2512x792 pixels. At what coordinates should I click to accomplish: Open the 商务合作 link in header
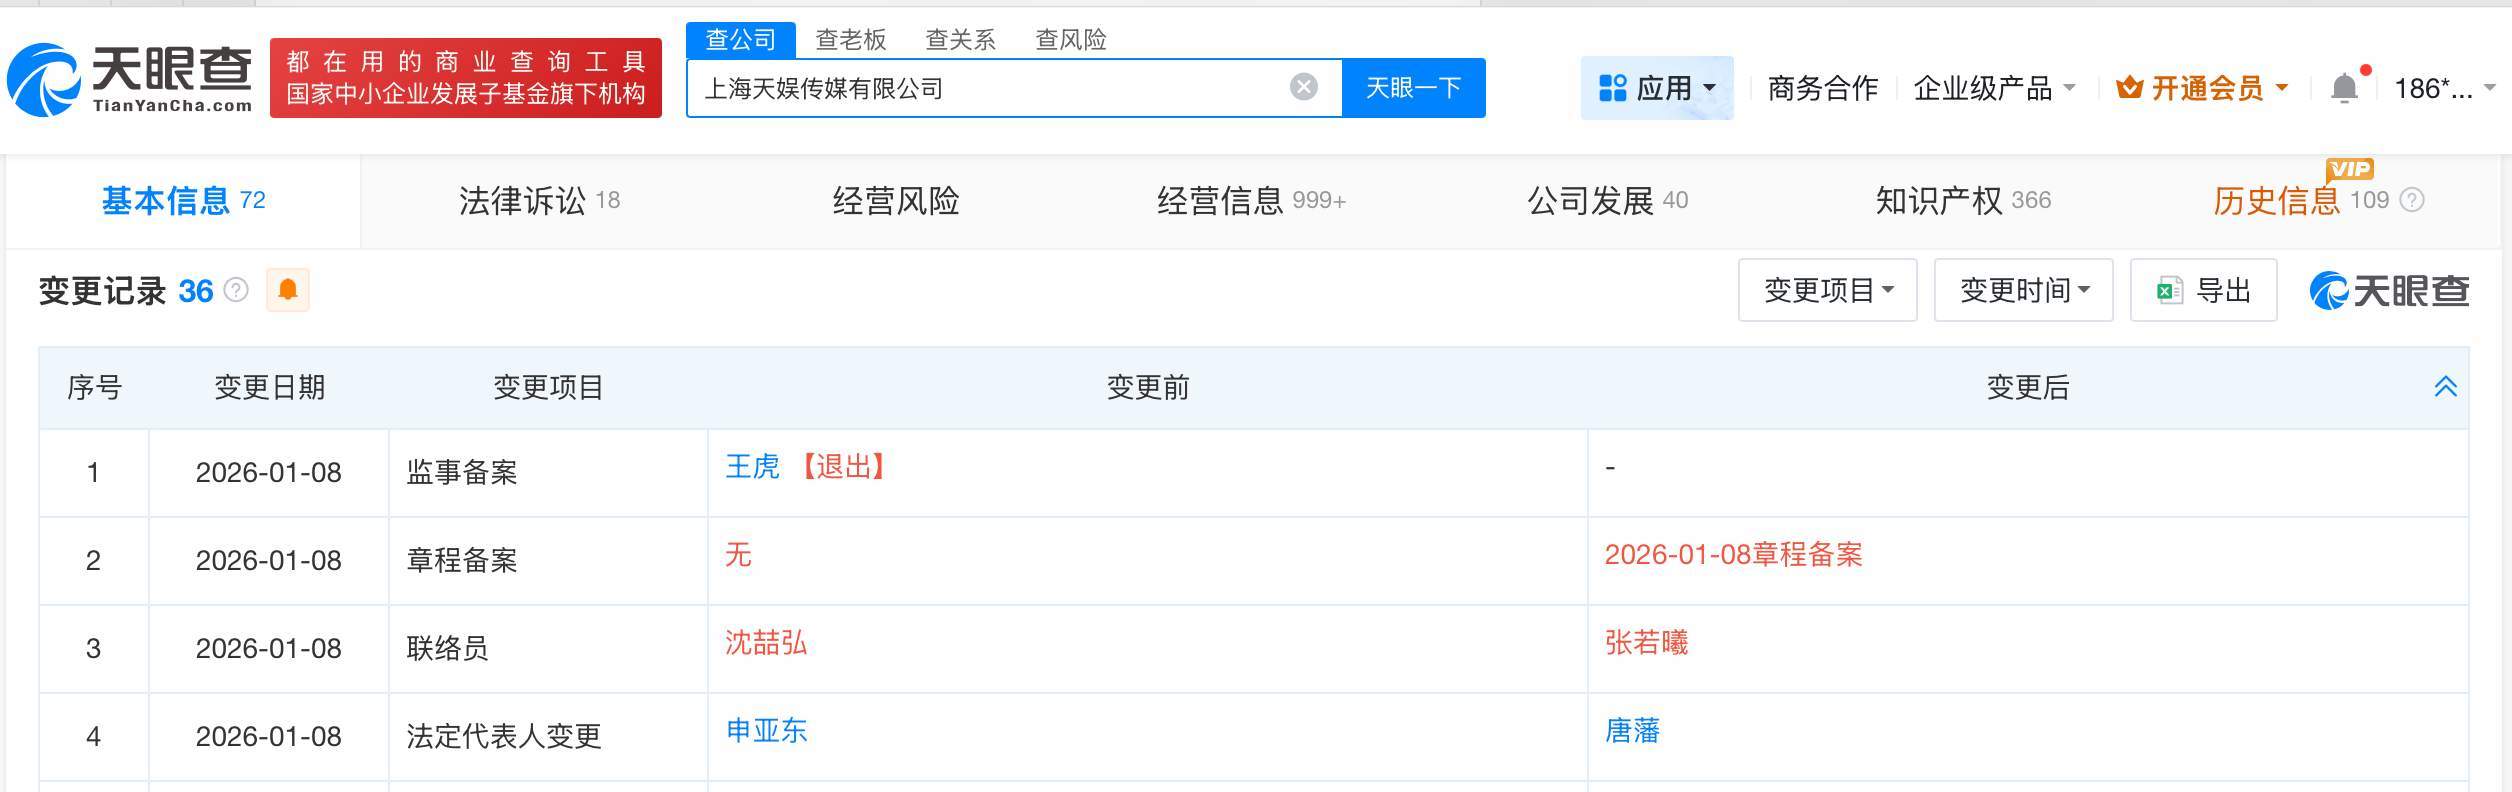tap(1822, 89)
